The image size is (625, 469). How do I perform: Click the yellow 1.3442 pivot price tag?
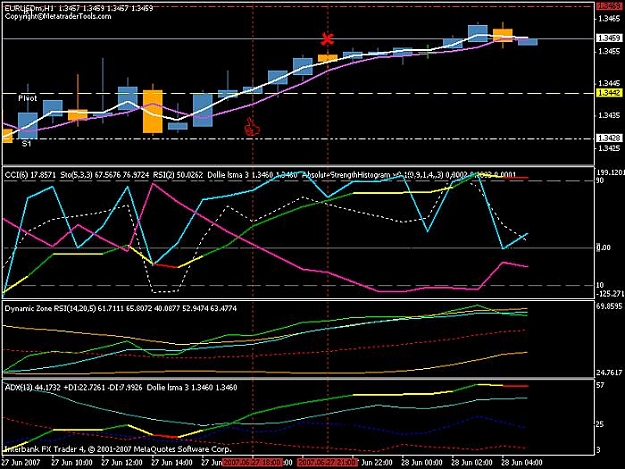(609, 93)
